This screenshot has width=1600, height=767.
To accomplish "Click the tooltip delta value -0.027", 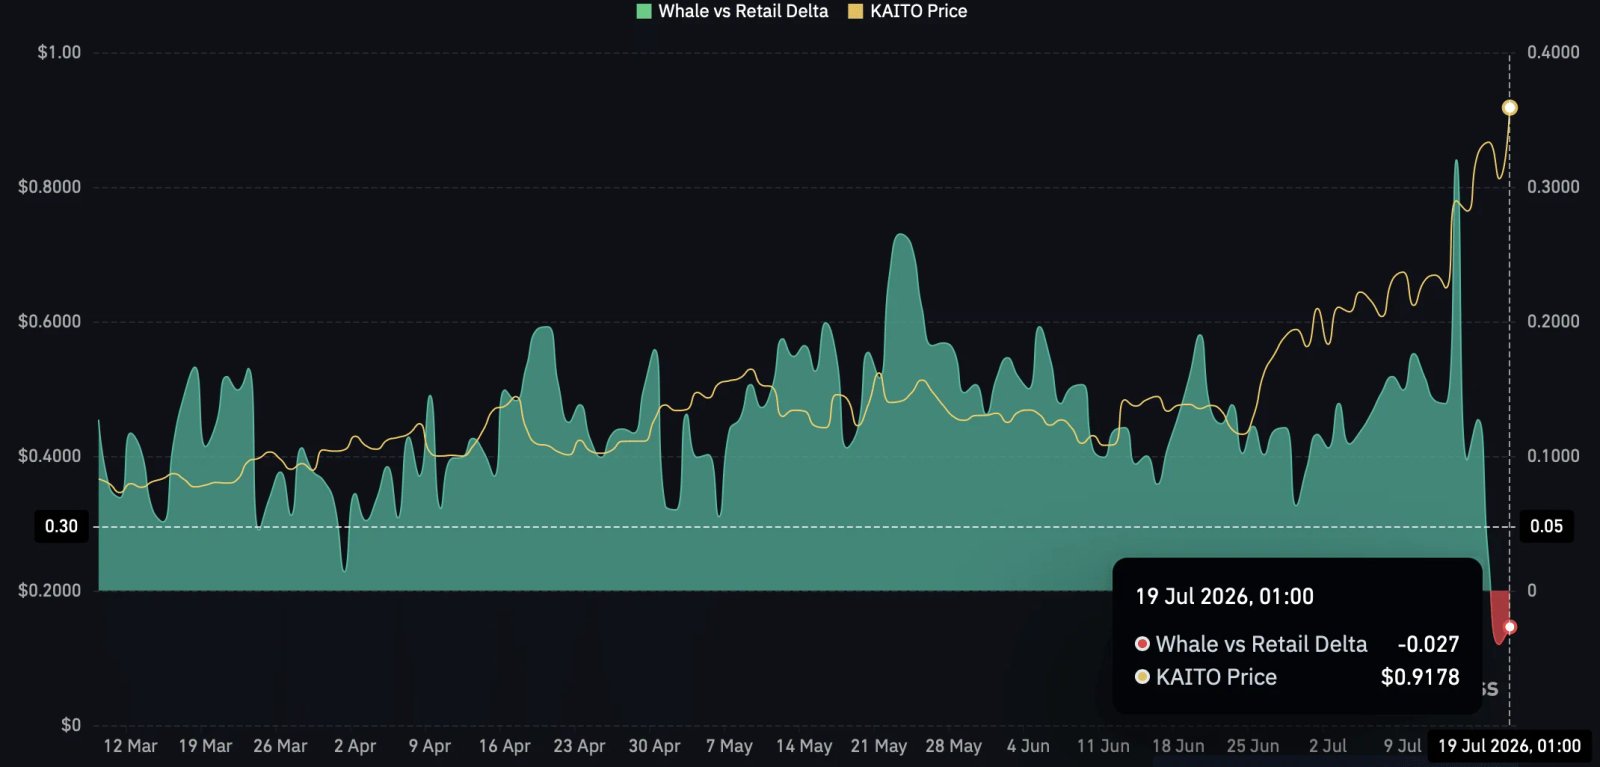I will point(1428,644).
